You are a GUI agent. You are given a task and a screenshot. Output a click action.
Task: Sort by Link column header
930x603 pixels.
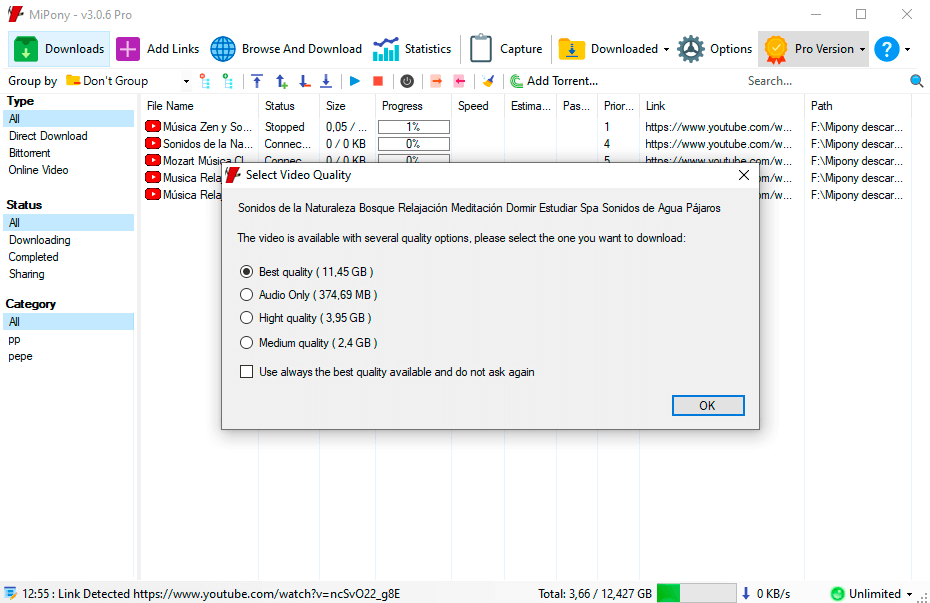722,106
